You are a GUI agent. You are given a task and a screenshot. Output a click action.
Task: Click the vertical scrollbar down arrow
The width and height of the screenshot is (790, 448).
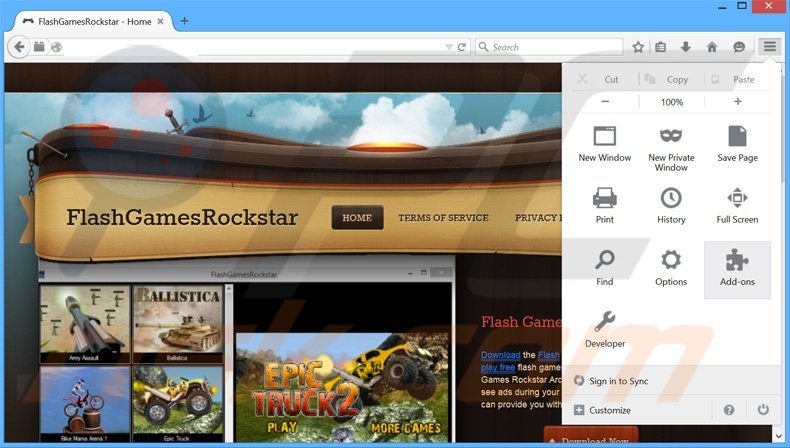[780, 436]
